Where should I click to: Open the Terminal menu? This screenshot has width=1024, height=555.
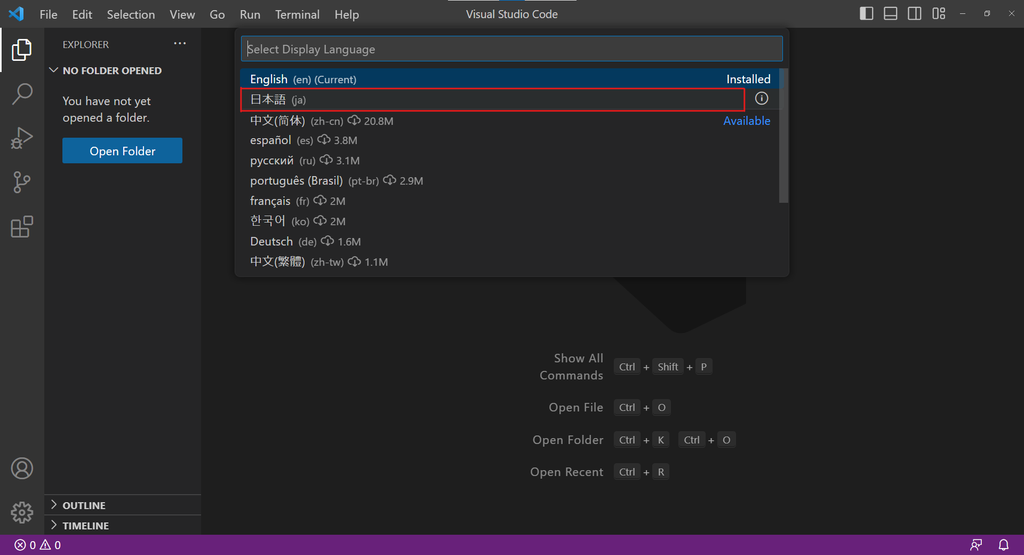coord(297,15)
